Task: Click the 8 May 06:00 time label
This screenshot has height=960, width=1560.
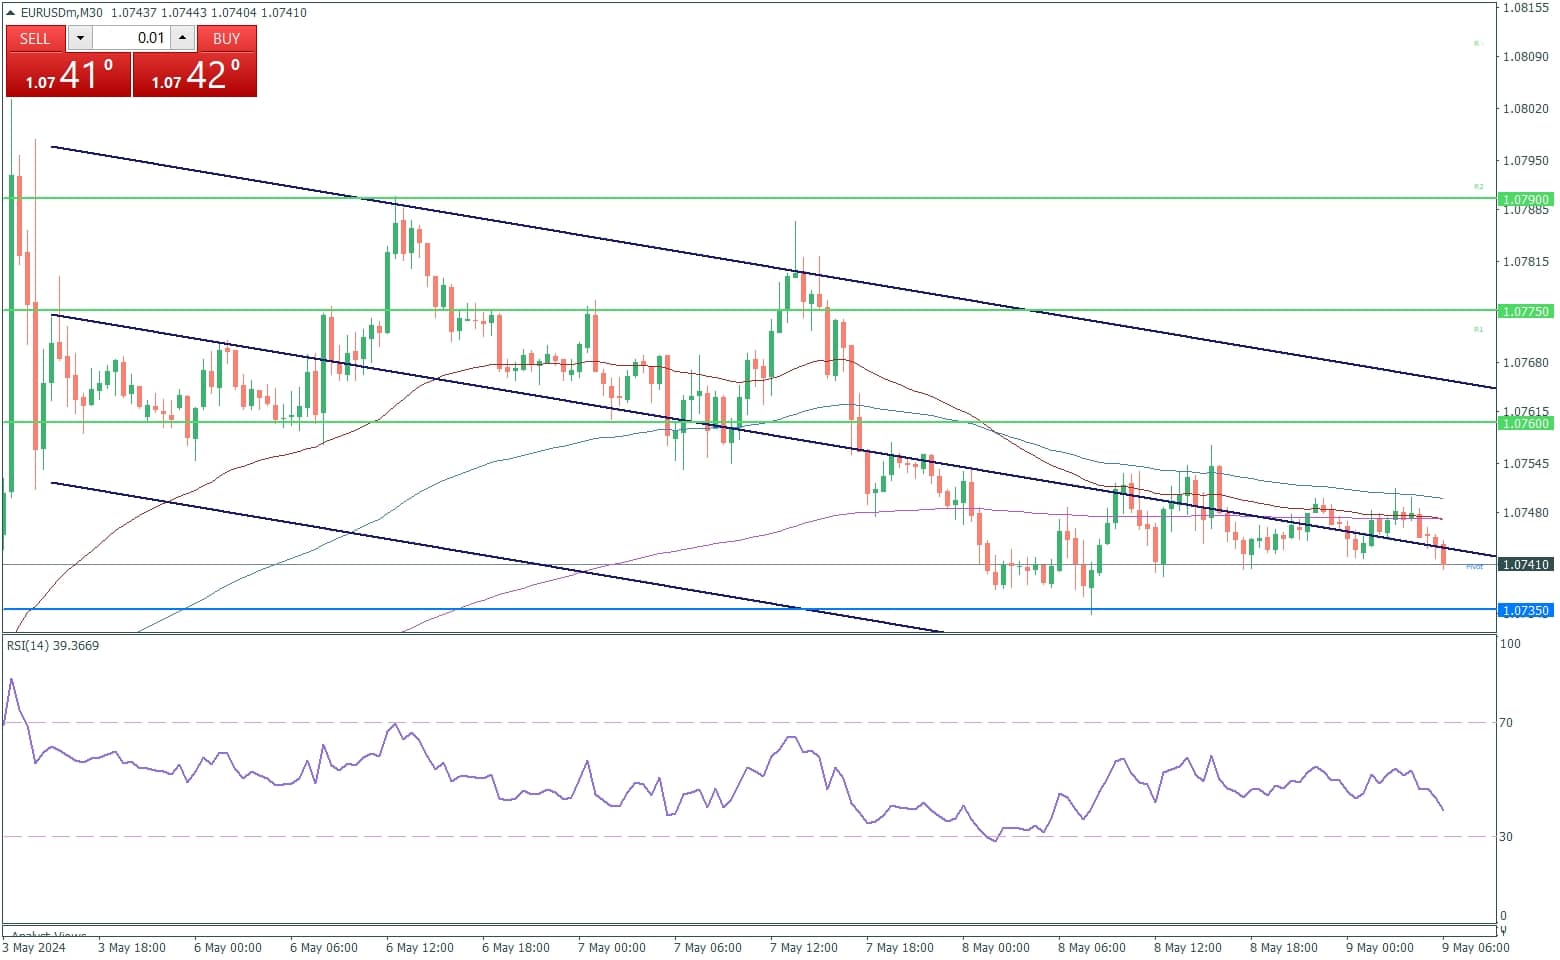Action: 1092,947
